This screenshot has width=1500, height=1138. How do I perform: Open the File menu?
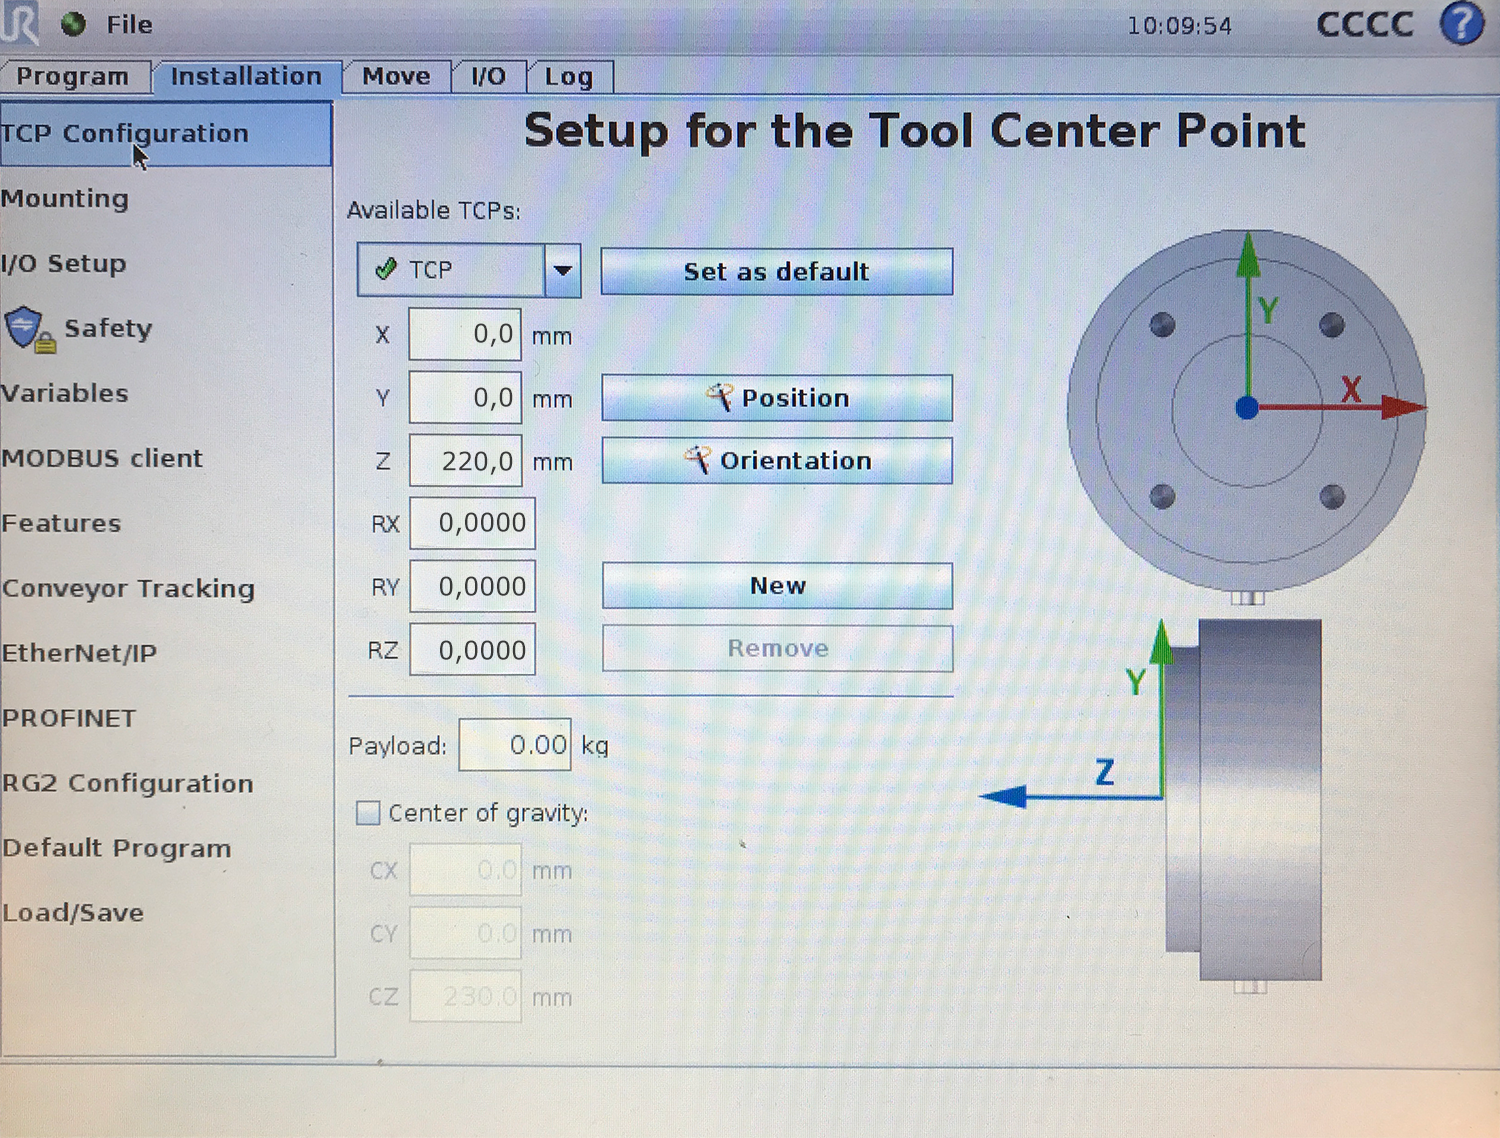click(x=129, y=24)
